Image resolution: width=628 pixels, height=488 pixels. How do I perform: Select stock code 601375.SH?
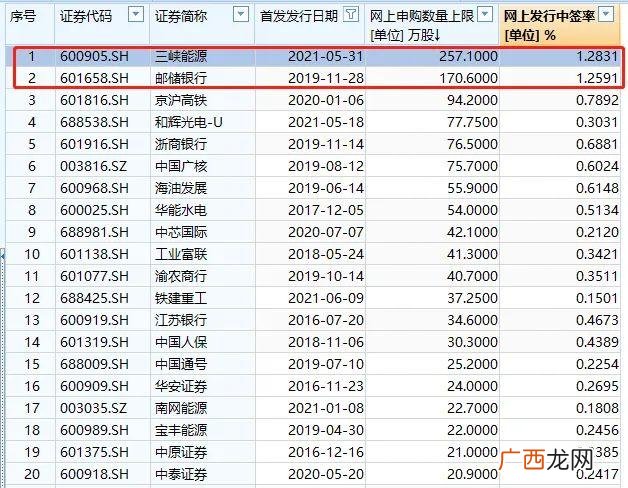[x=95, y=452]
